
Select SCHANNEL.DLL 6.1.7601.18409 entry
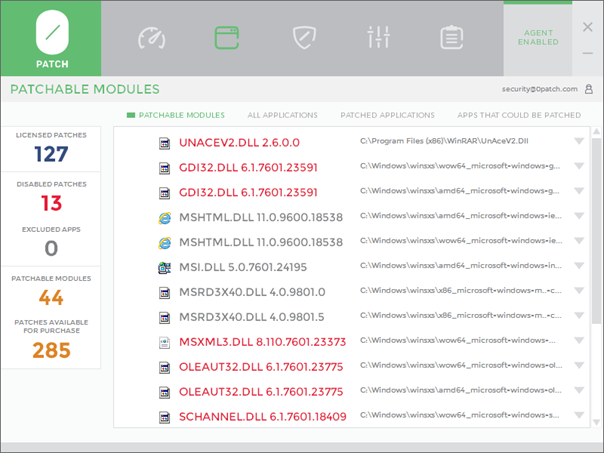(x=263, y=417)
